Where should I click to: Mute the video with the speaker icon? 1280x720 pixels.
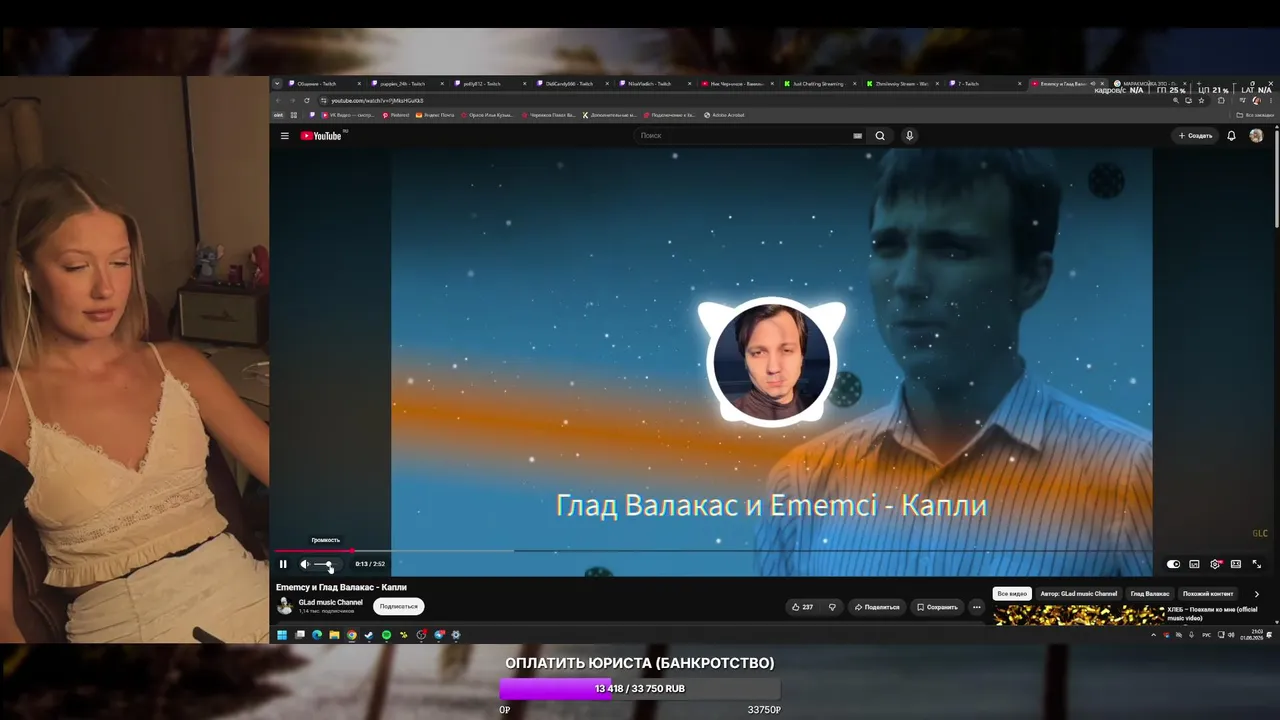[x=305, y=564]
